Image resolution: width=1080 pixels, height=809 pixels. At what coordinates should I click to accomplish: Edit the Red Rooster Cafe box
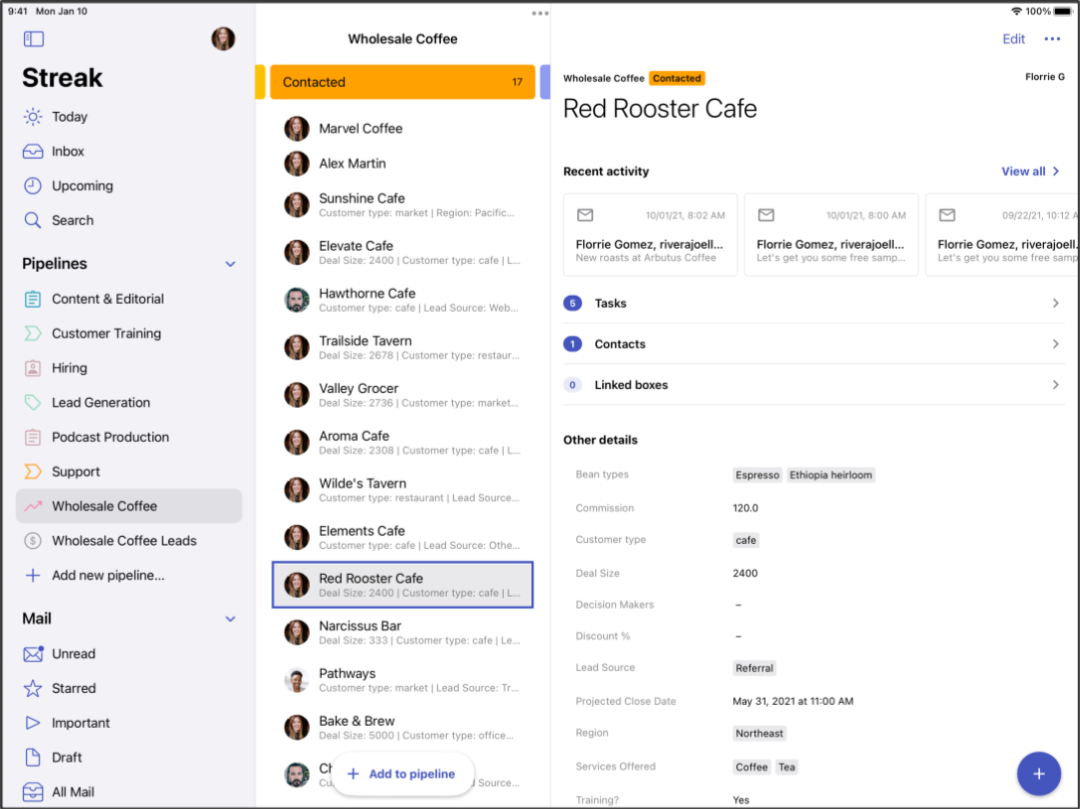coord(1013,39)
